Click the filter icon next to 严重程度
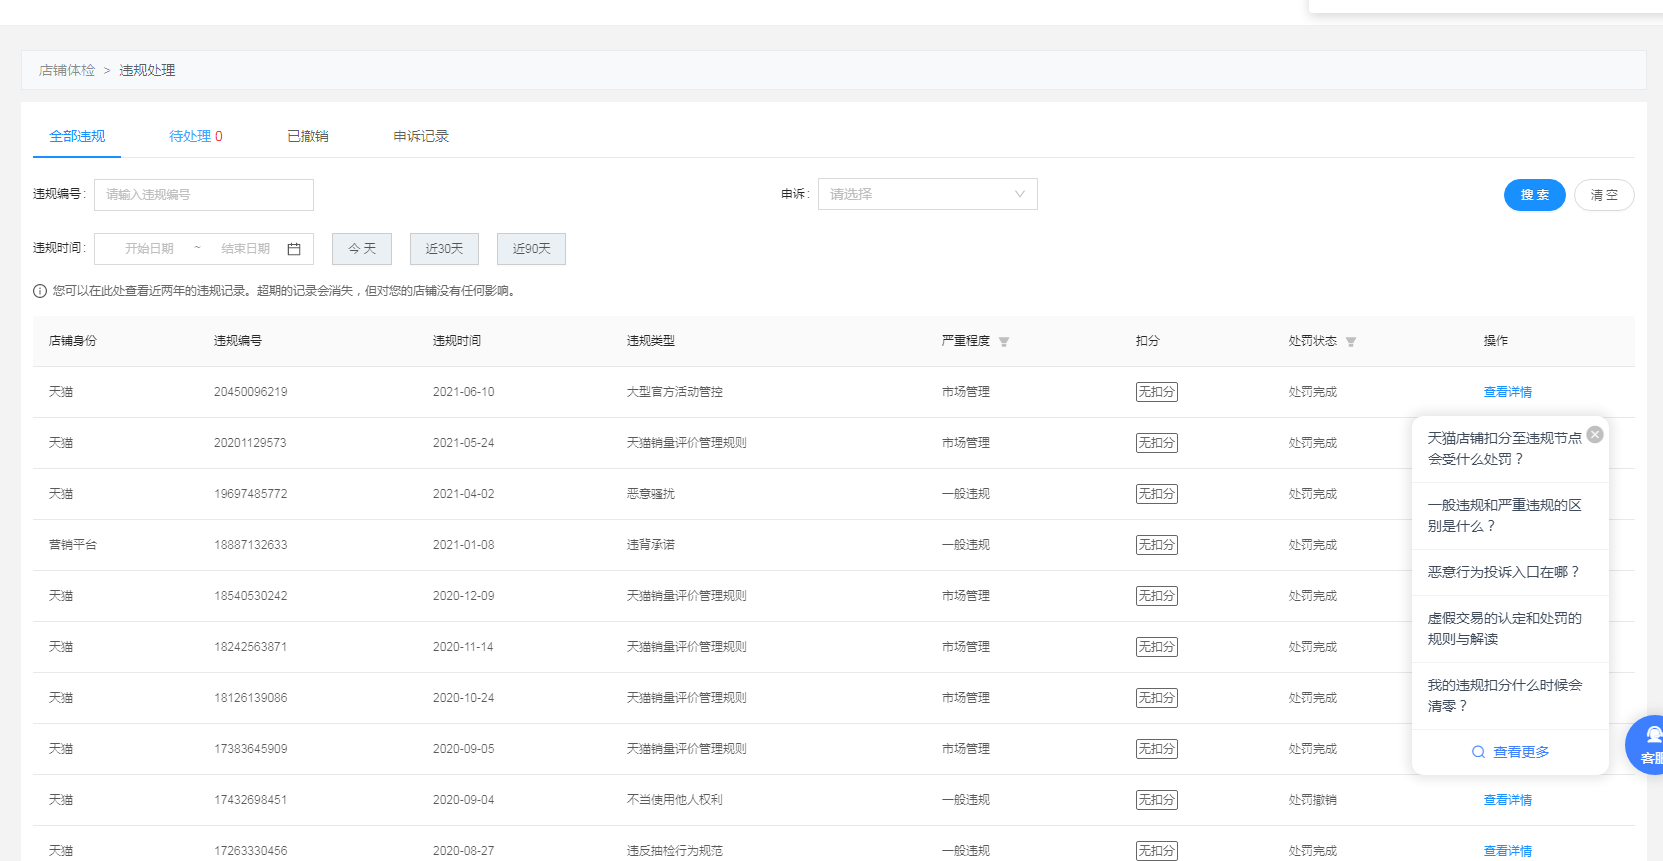The height and width of the screenshot is (861, 1663). pos(1004,342)
